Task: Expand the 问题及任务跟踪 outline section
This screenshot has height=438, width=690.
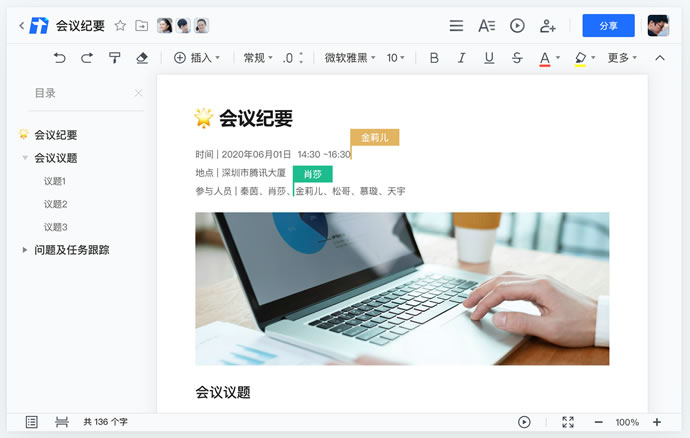Action: 25,250
